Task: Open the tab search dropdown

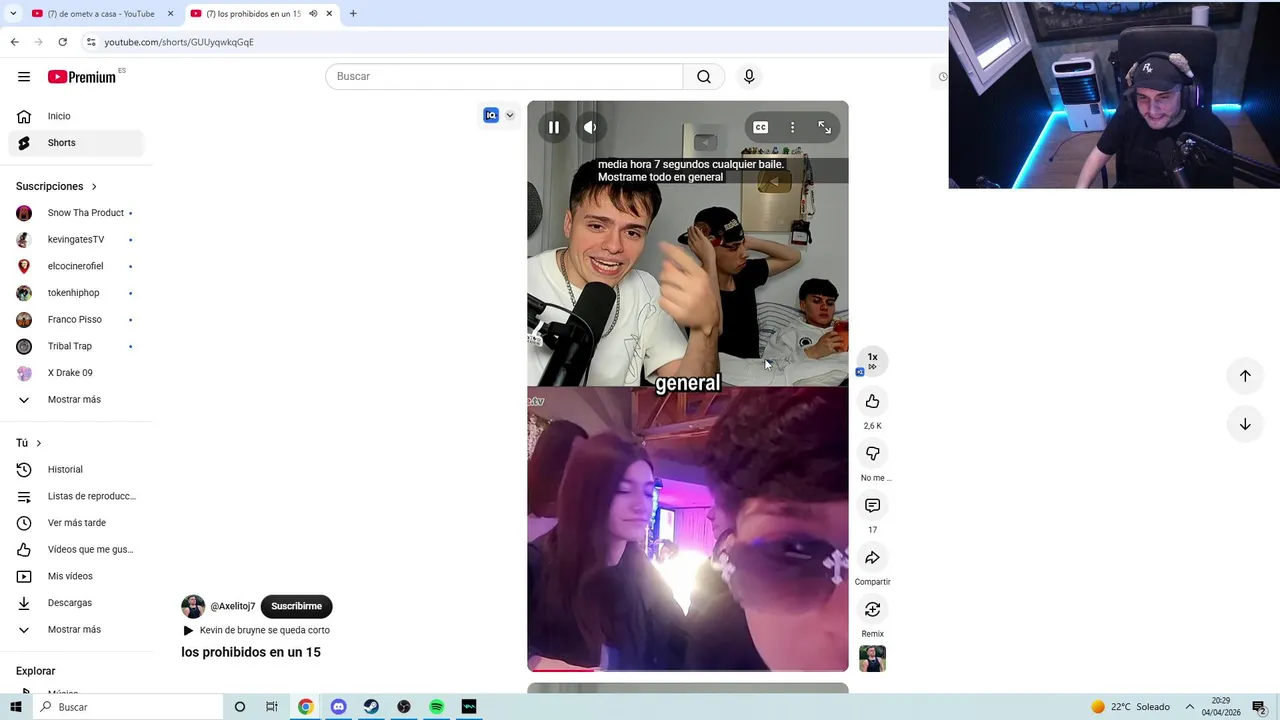Action: (x=12, y=14)
